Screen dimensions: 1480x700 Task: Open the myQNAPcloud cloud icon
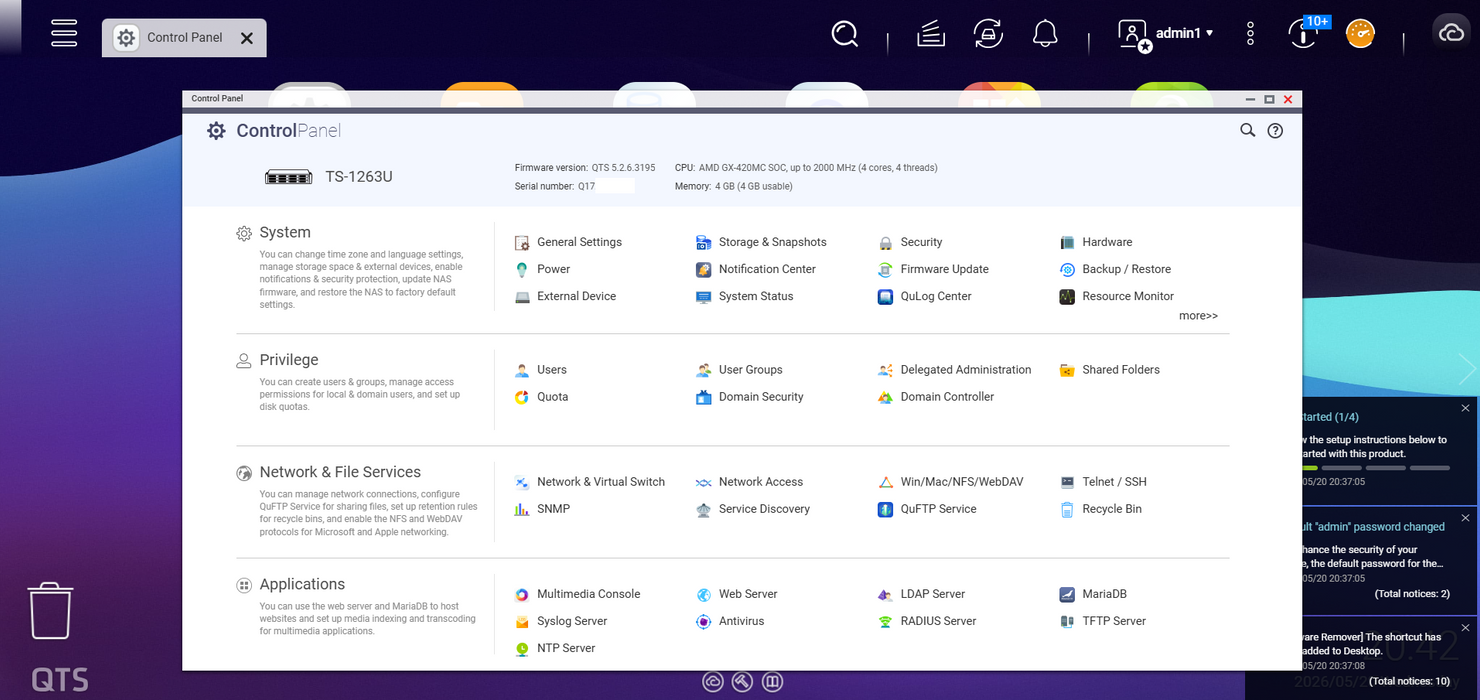pyautogui.click(x=1451, y=33)
